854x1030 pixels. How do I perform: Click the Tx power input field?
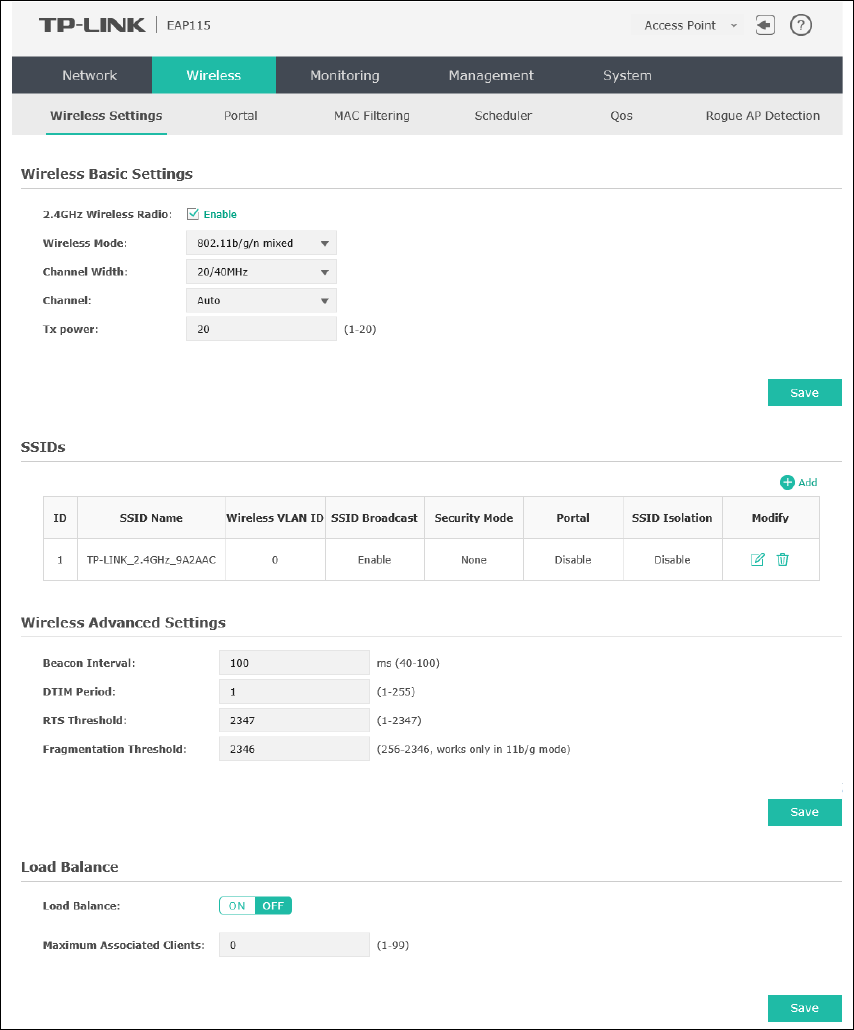[x=261, y=329]
